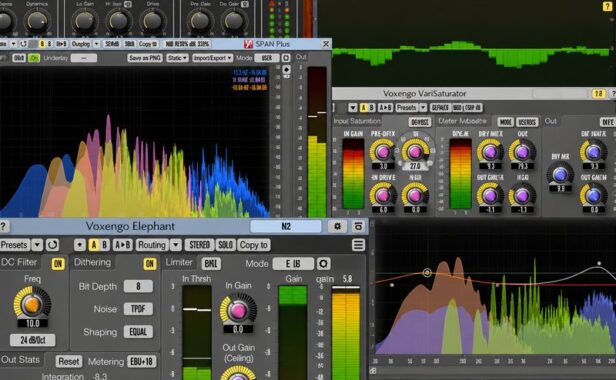Reset preset with Elephant circular arrow icon

pyautogui.click(x=52, y=245)
